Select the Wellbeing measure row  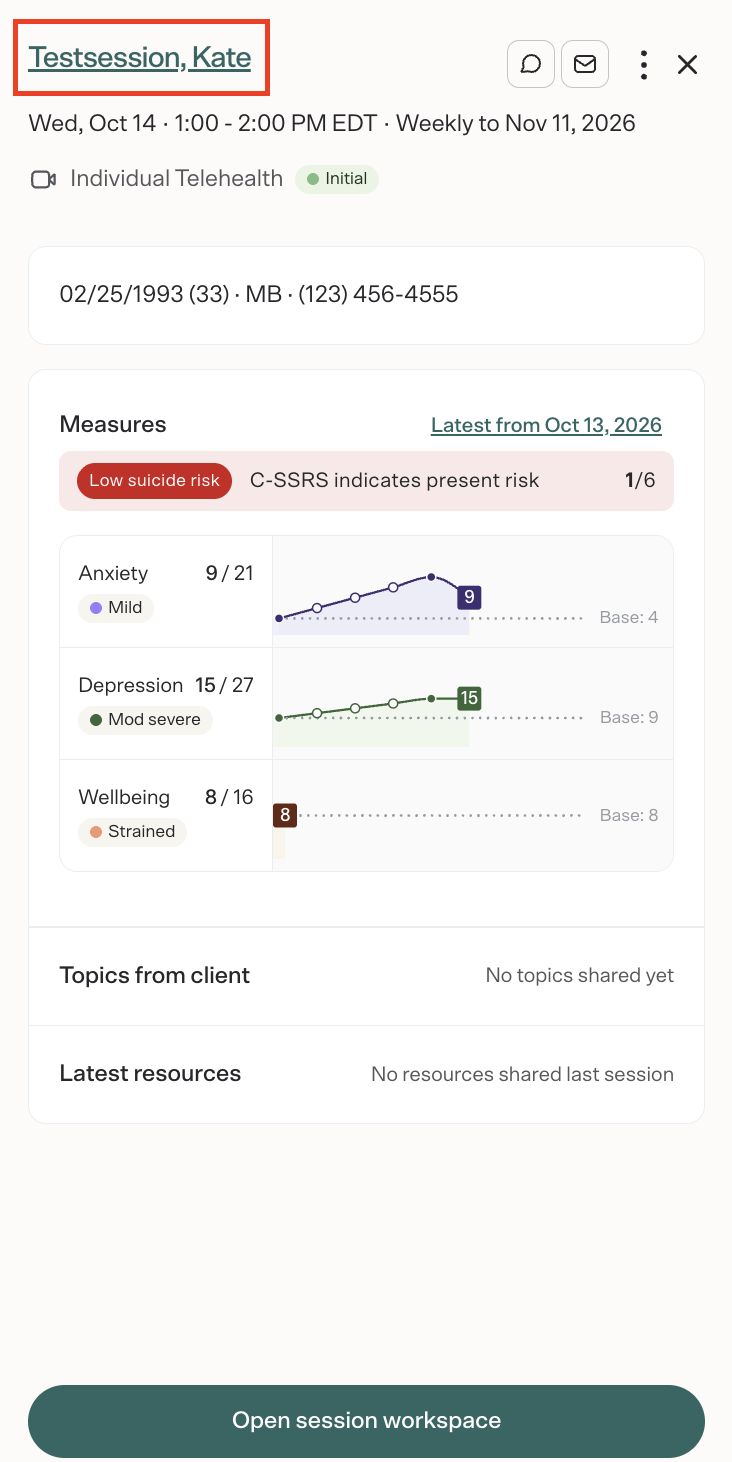click(x=366, y=816)
